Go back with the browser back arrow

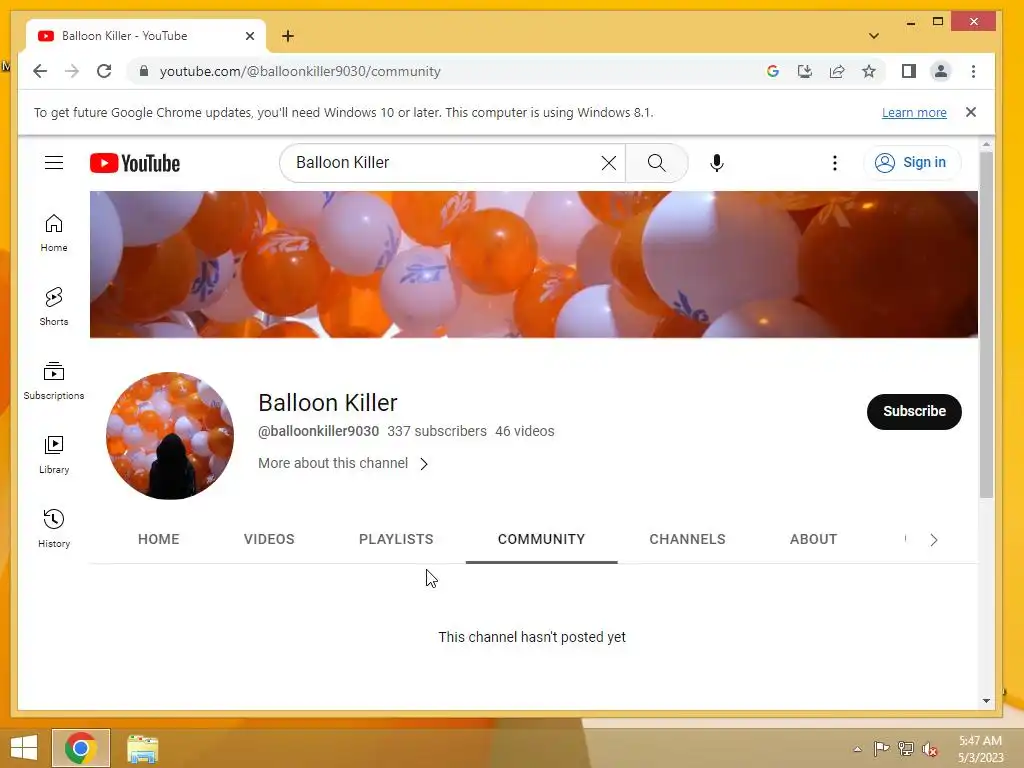pyautogui.click(x=40, y=71)
